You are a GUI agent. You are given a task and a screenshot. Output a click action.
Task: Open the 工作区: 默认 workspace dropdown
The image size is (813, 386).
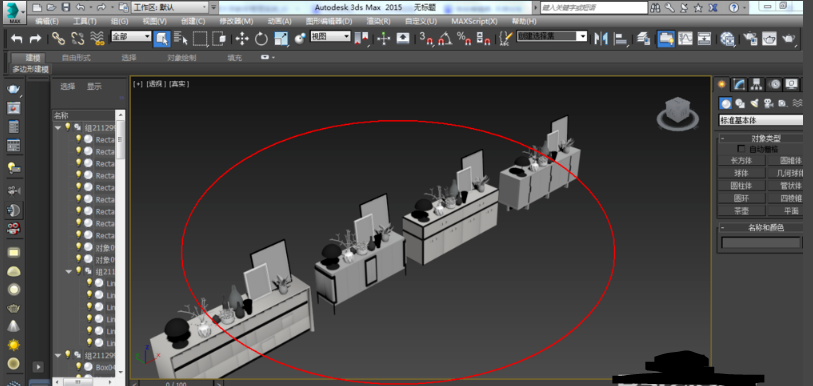[x=170, y=7]
